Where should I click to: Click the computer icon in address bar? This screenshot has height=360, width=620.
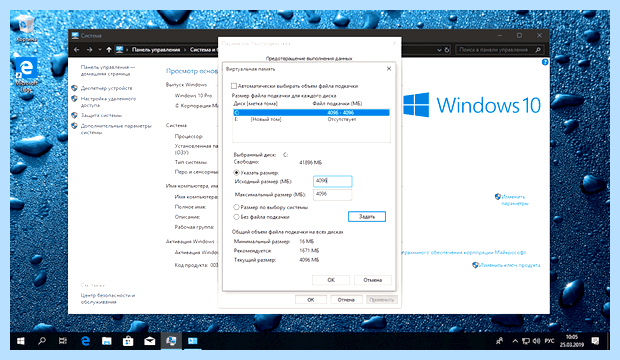[x=119, y=50]
